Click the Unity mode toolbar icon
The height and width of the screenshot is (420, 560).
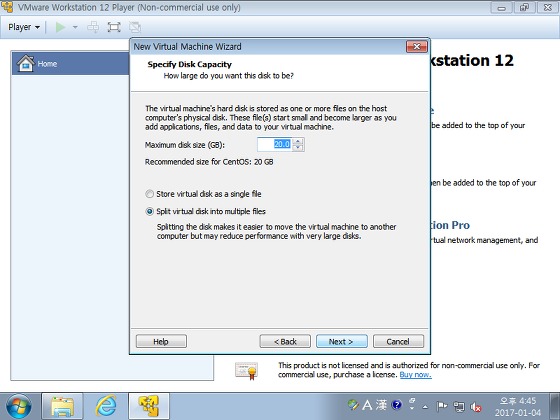click(135, 27)
